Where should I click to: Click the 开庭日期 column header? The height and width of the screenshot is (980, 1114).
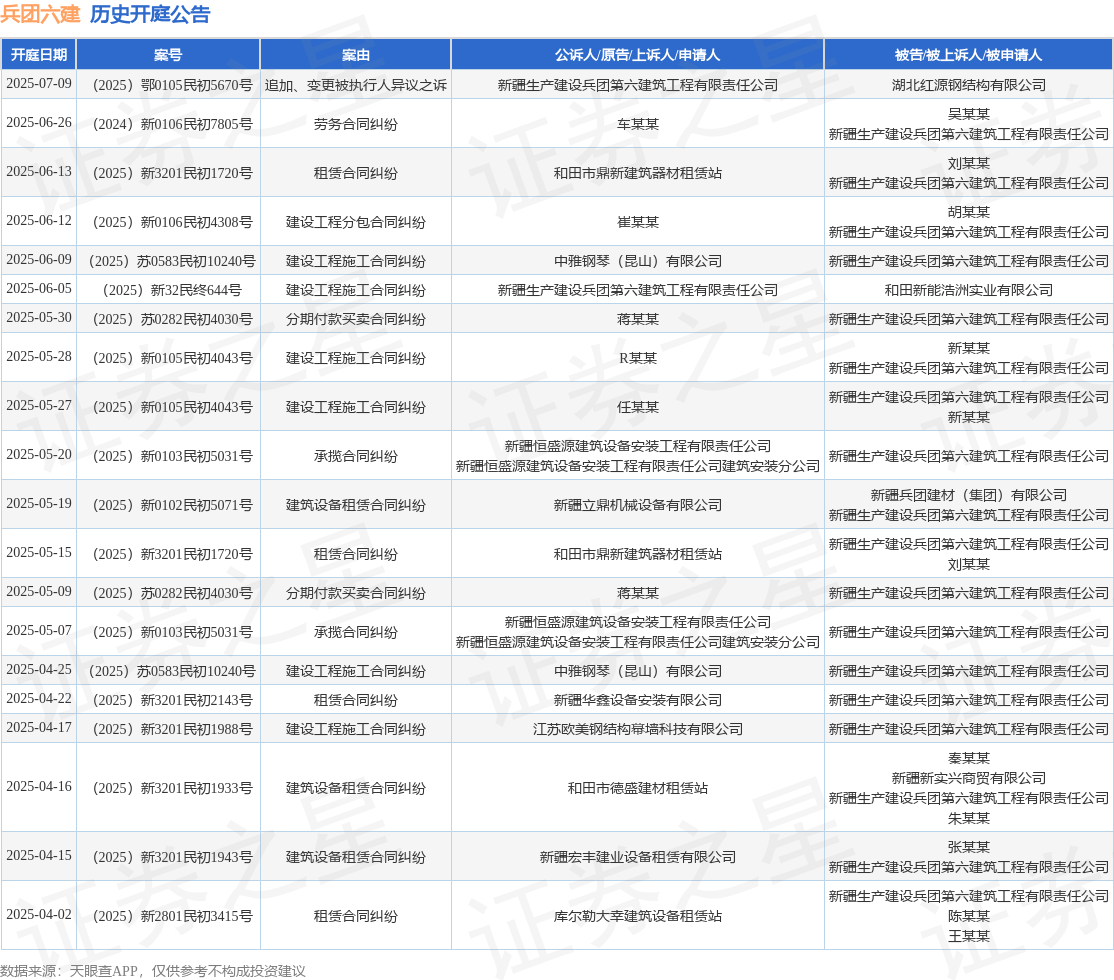tap(38, 55)
